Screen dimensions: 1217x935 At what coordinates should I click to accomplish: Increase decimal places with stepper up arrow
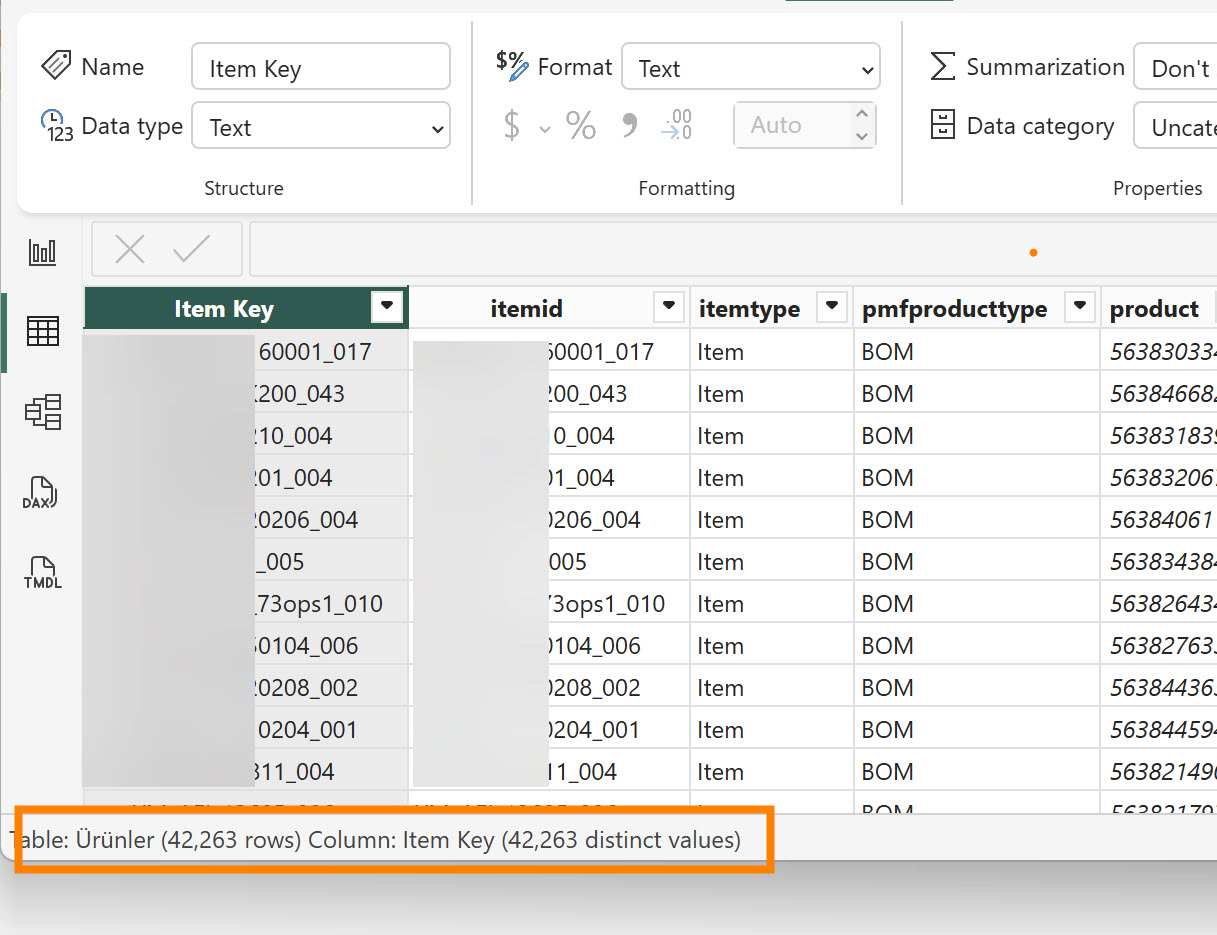[862, 115]
